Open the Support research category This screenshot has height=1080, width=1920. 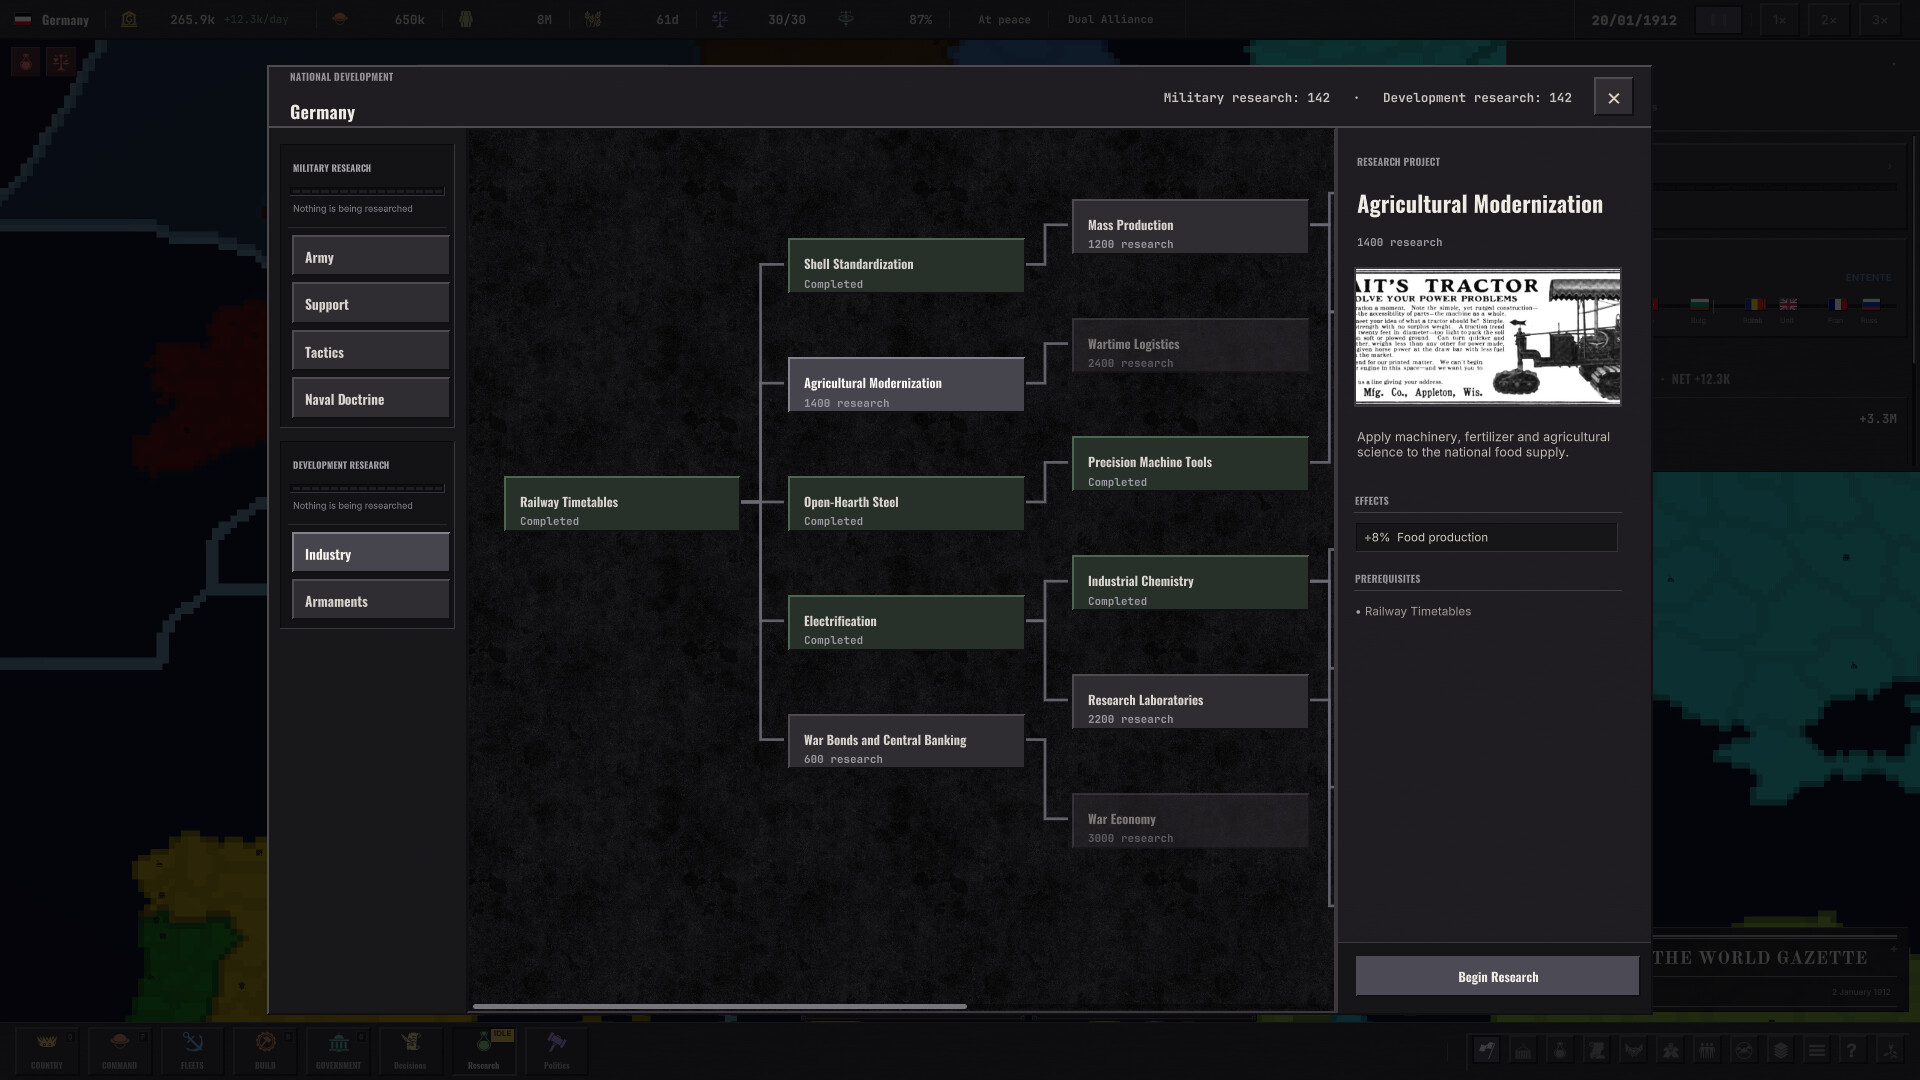[x=370, y=303]
